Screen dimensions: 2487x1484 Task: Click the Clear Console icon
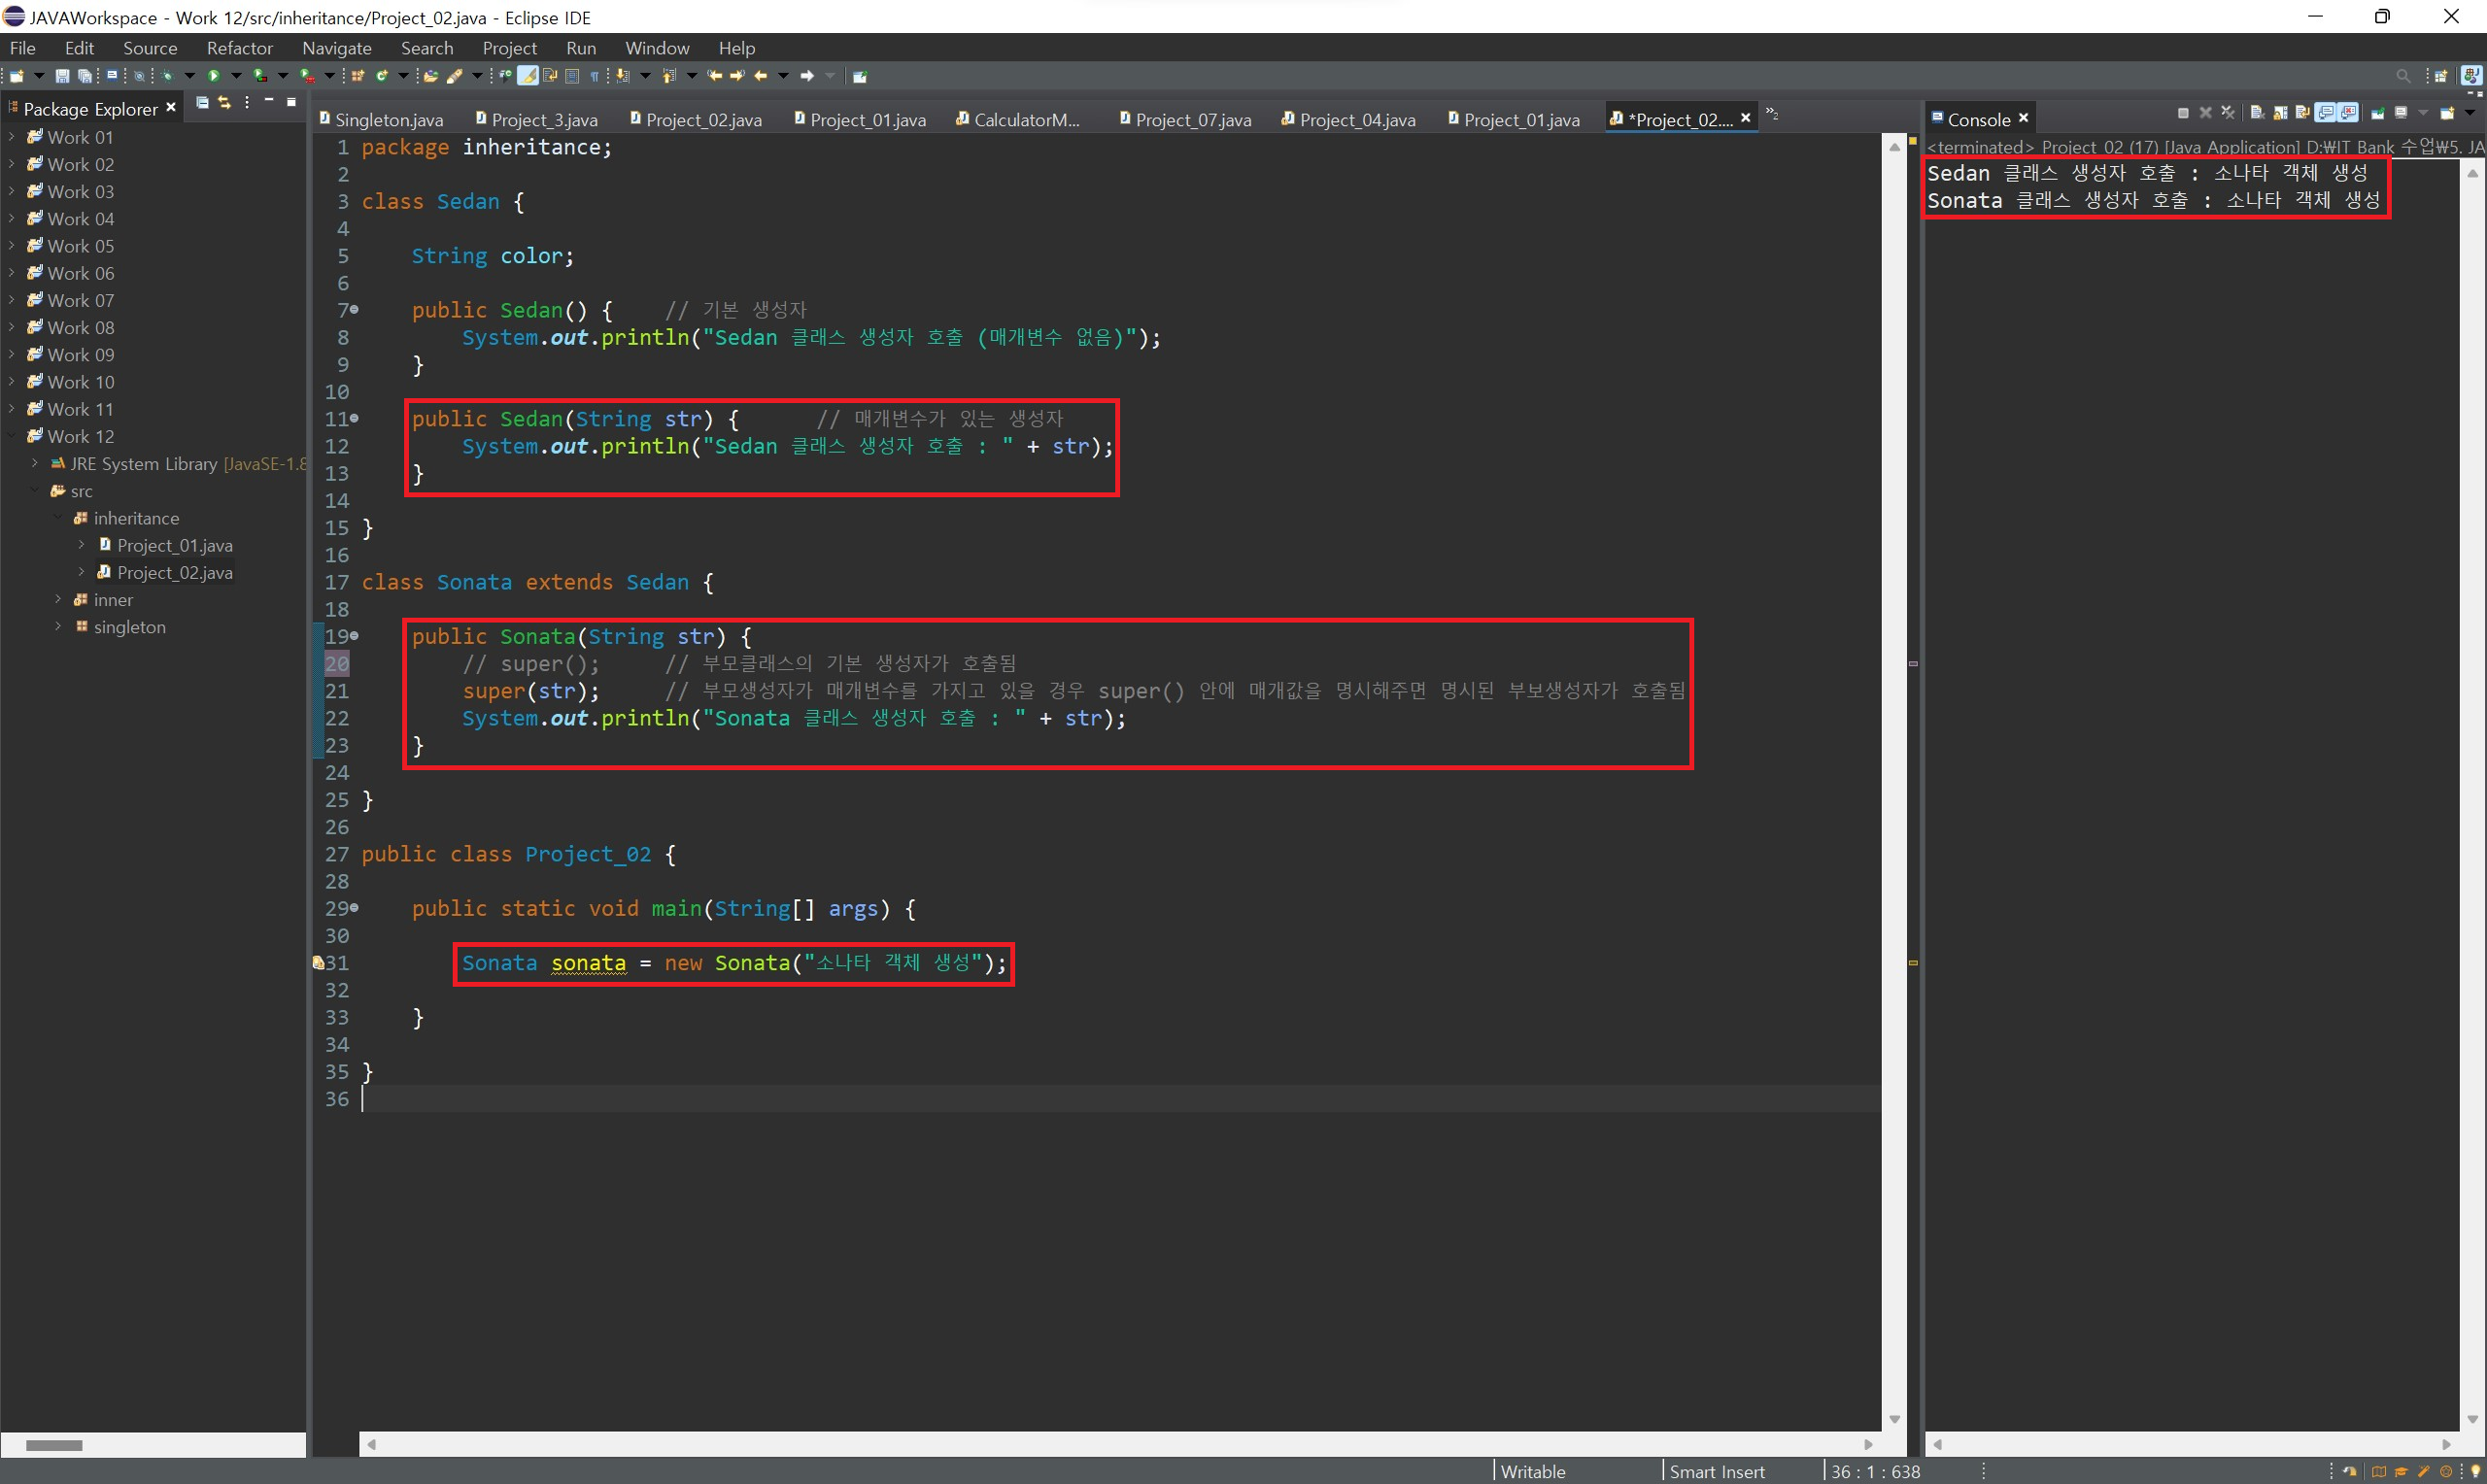click(x=2257, y=113)
